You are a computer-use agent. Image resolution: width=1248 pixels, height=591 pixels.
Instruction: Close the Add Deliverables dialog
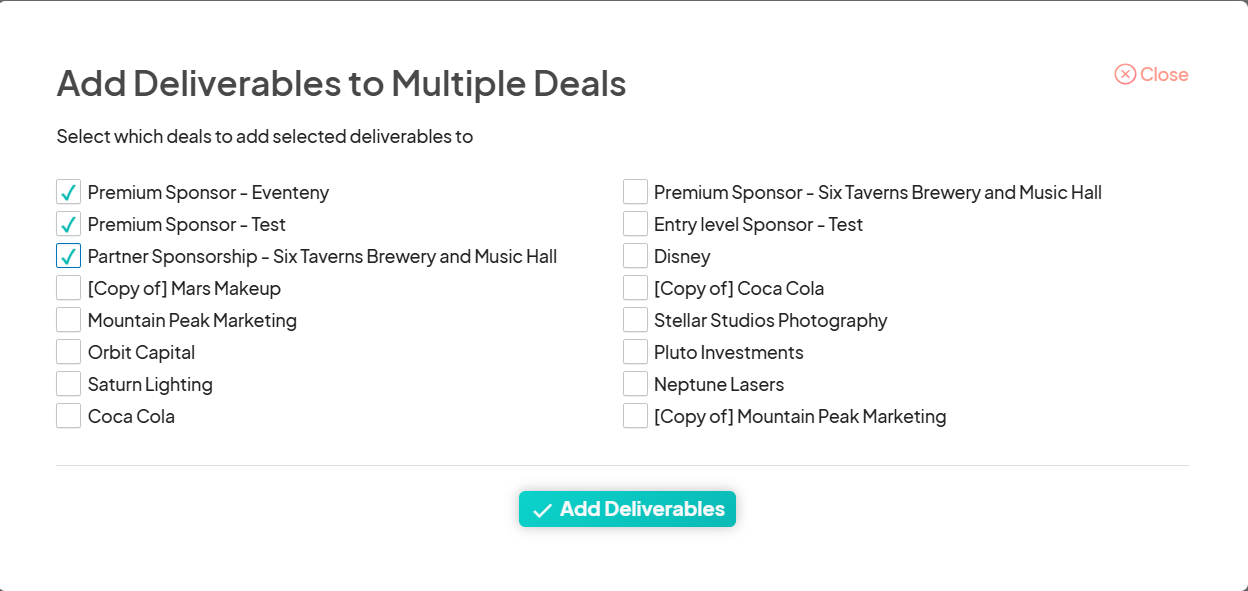[x=1162, y=75]
